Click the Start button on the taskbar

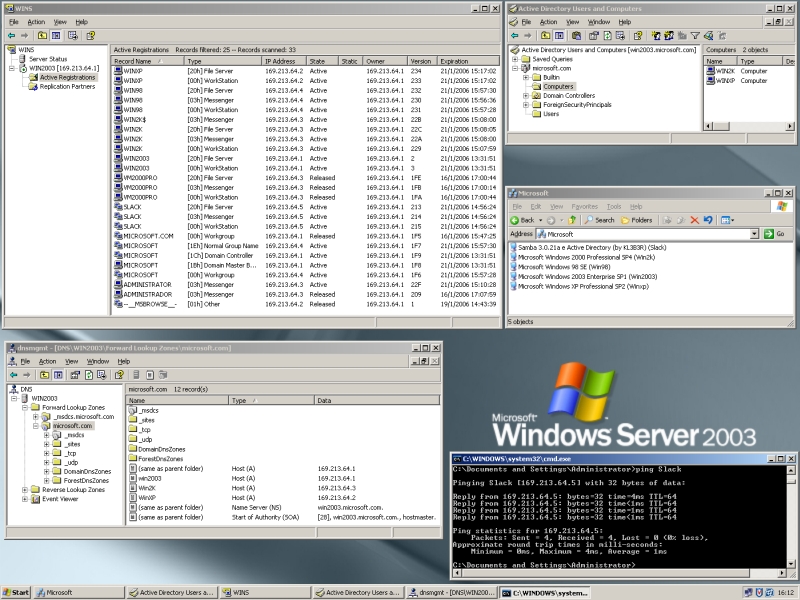(x=16, y=592)
